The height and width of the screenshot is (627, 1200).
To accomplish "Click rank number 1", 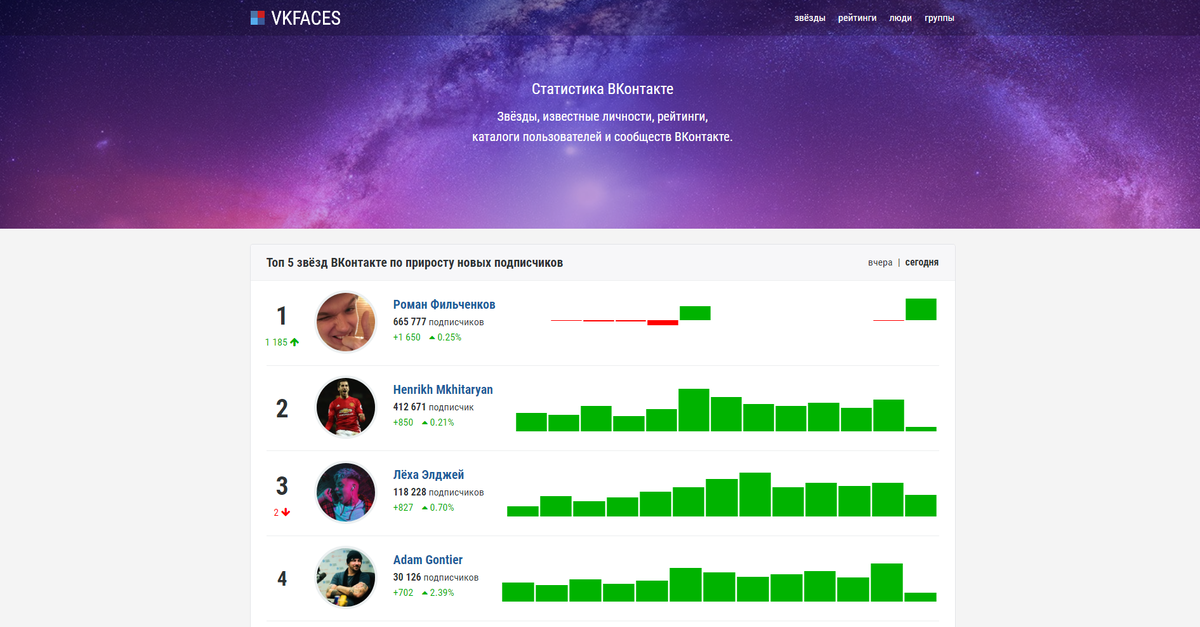I will pyautogui.click(x=281, y=316).
